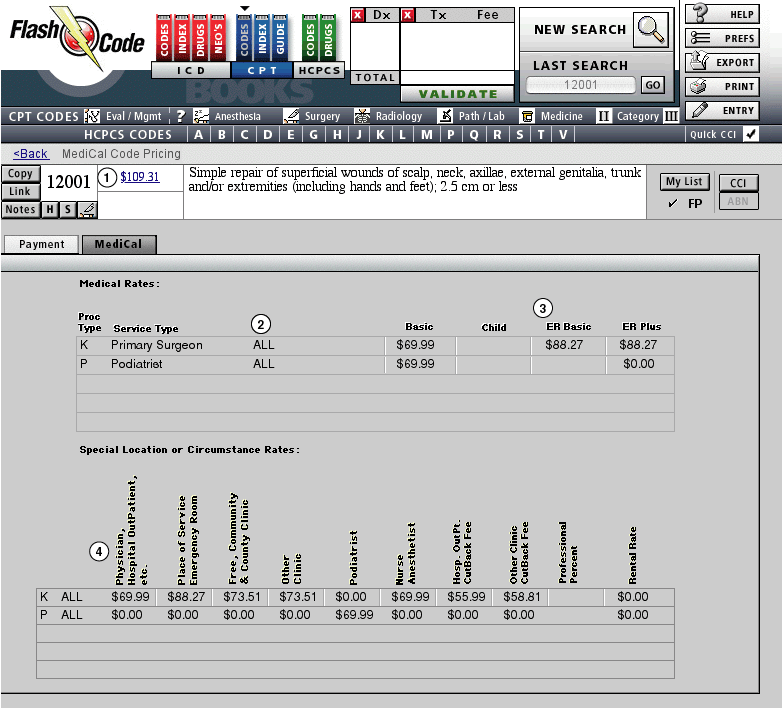Select HCPCS letter E
This screenshot has width=782, height=708.
coord(291,135)
